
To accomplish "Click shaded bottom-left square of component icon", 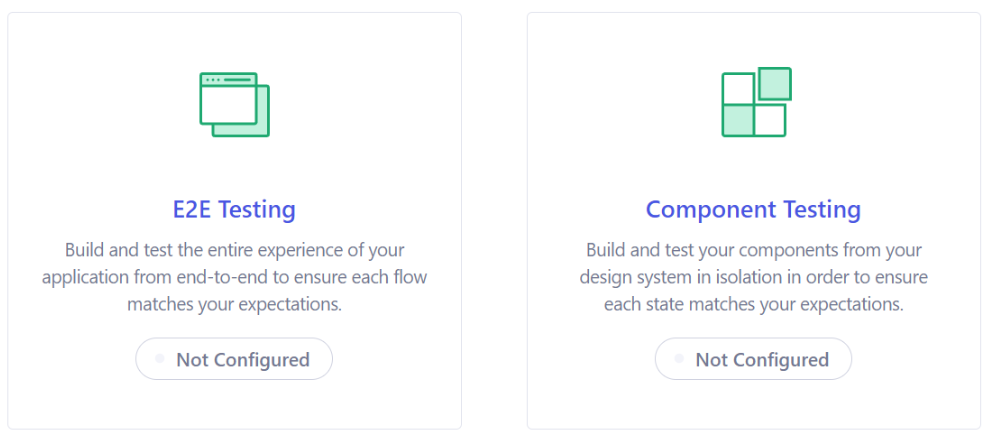I will 738,120.
